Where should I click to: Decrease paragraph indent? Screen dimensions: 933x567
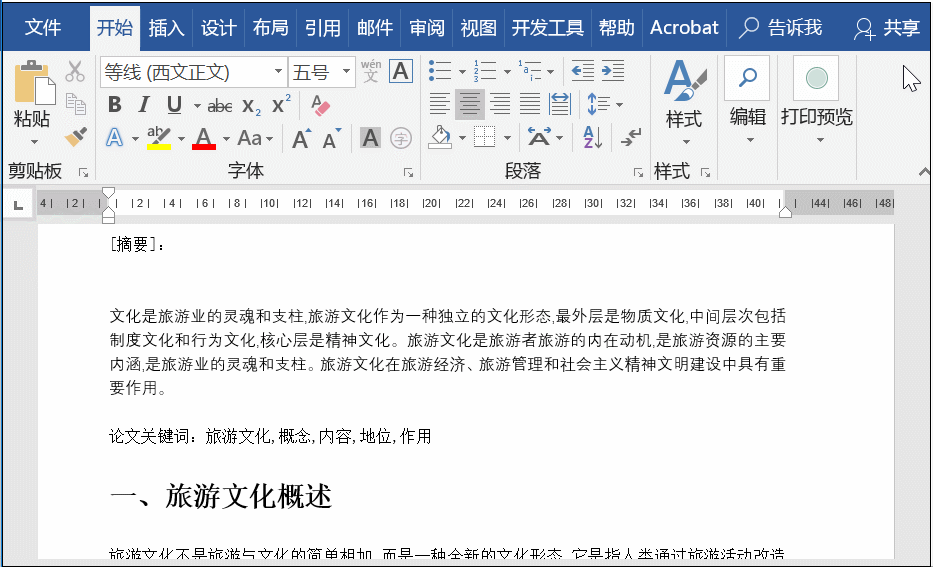click(583, 71)
